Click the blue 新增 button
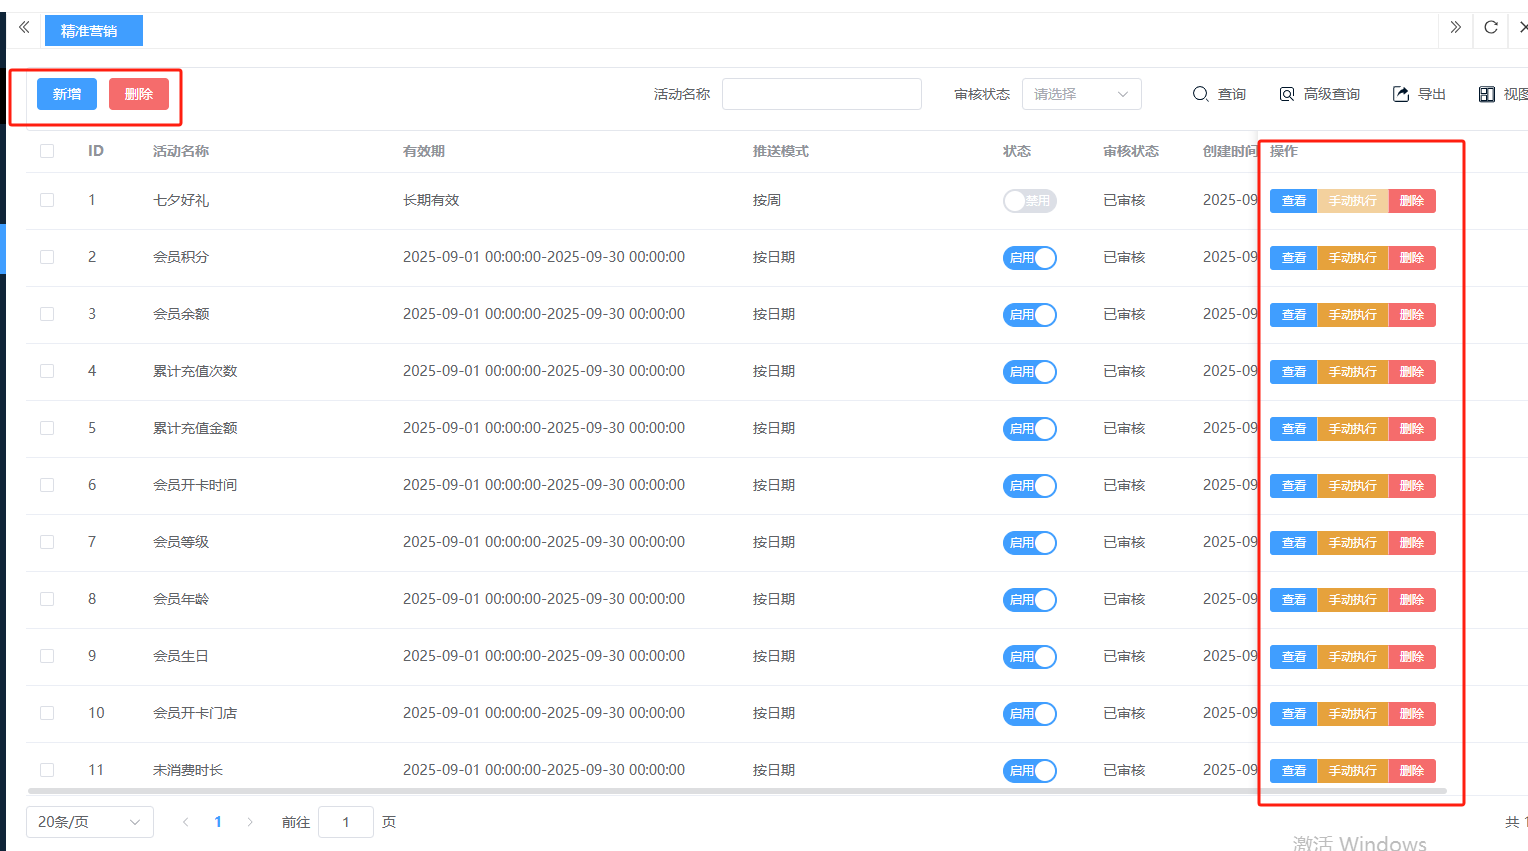The height and width of the screenshot is (851, 1528). click(67, 94)
